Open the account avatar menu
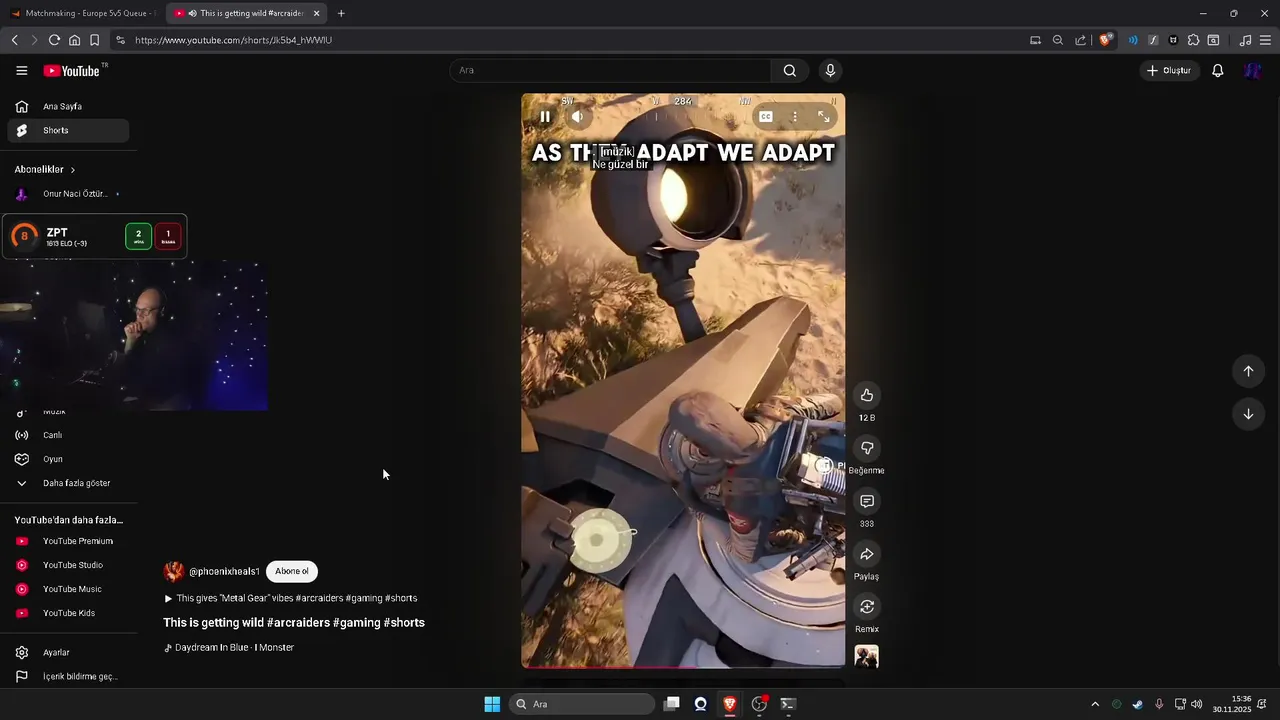 [x=1253, y=70]
